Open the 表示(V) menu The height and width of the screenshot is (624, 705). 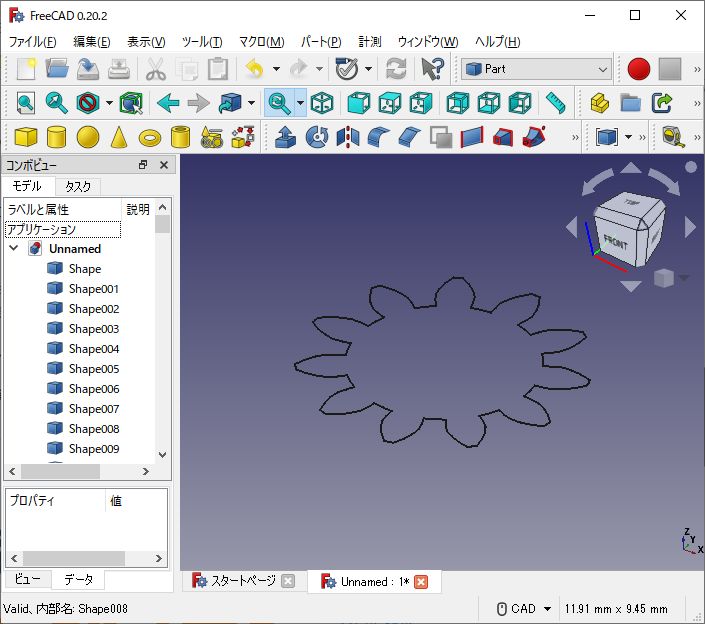146,42
